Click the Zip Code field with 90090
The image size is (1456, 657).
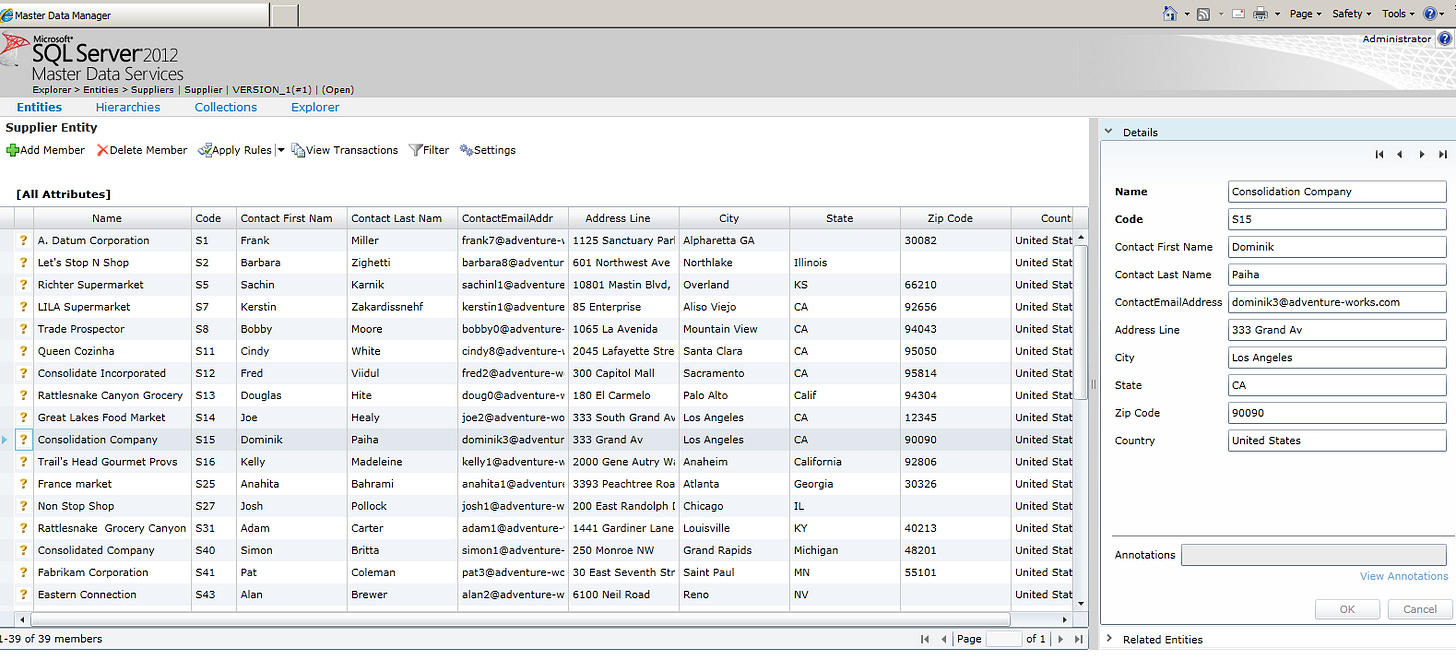tap(1337, 413)
